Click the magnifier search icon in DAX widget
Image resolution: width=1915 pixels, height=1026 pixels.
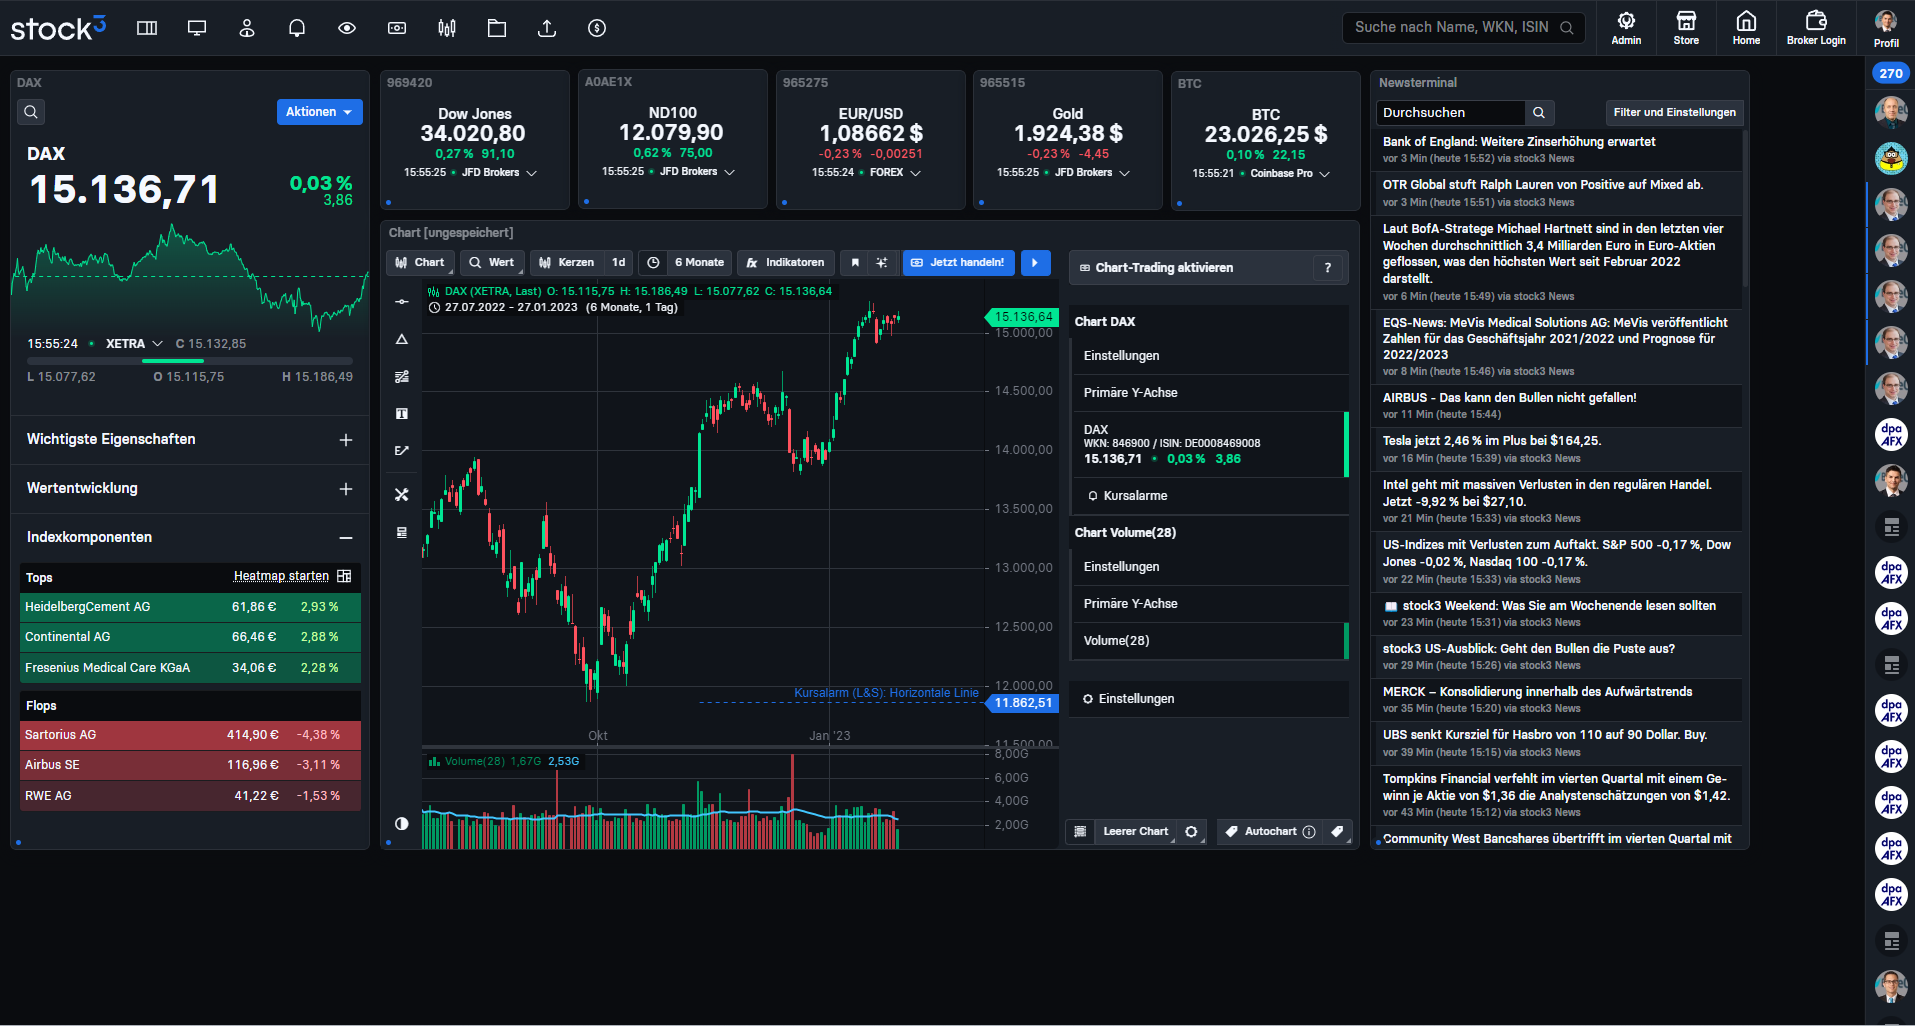tap(31, 112)
